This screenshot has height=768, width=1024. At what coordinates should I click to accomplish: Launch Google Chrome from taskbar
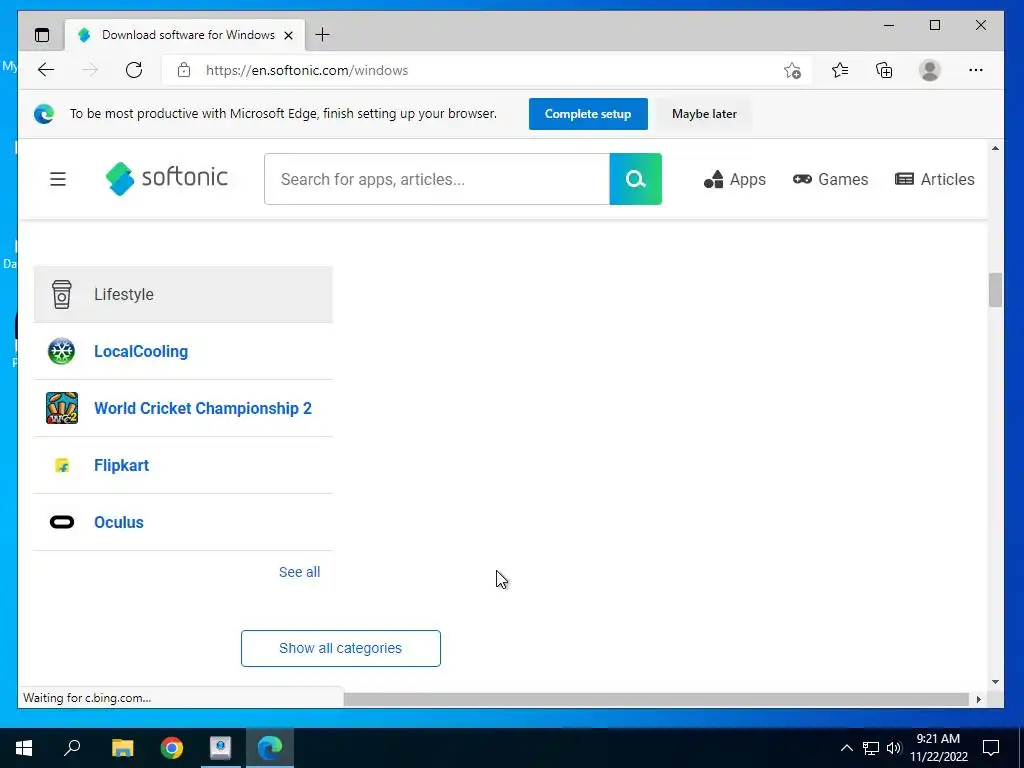point(172,748)
